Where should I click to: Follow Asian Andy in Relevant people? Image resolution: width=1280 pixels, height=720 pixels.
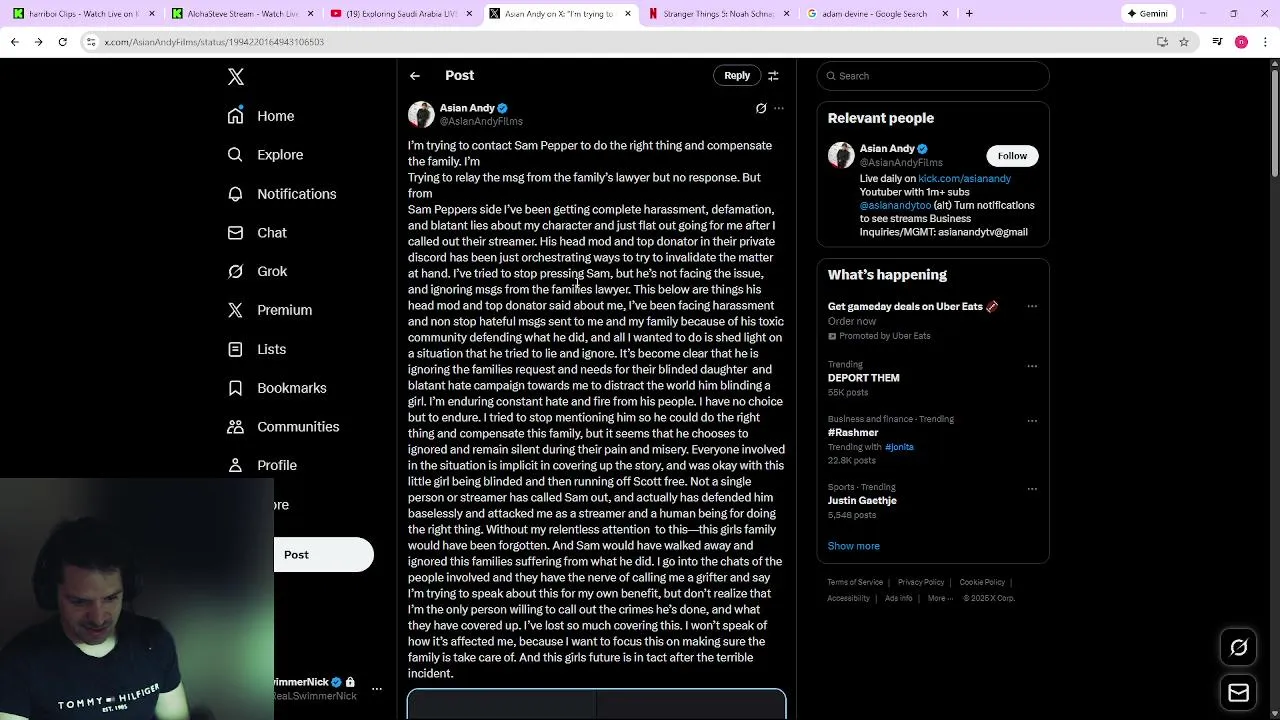click(1012, 156)
